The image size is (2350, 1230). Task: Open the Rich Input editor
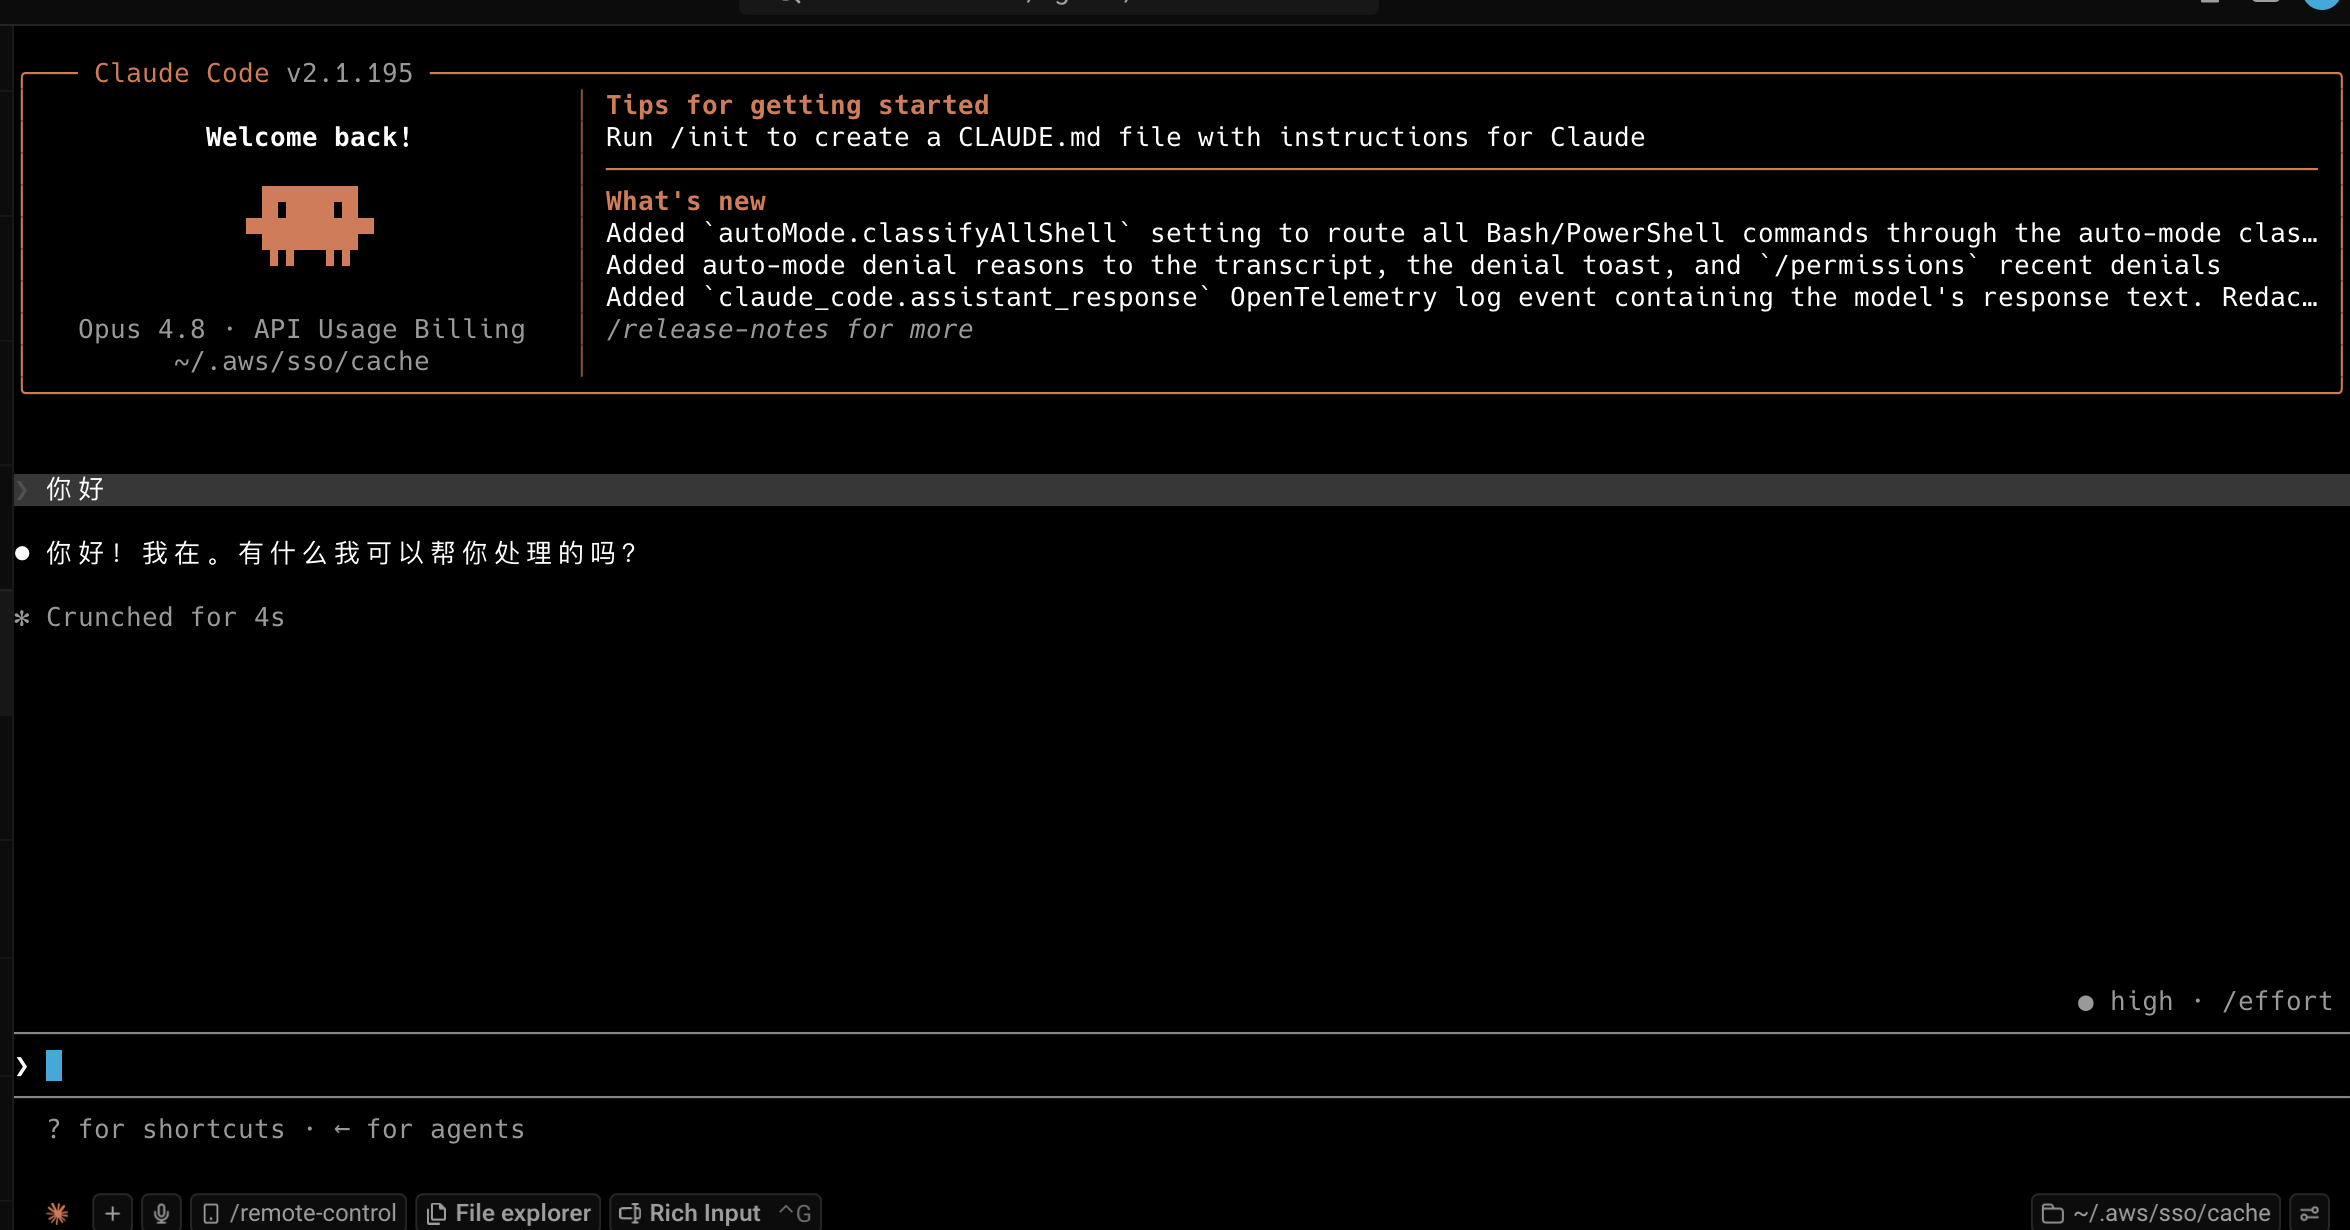715,1213
